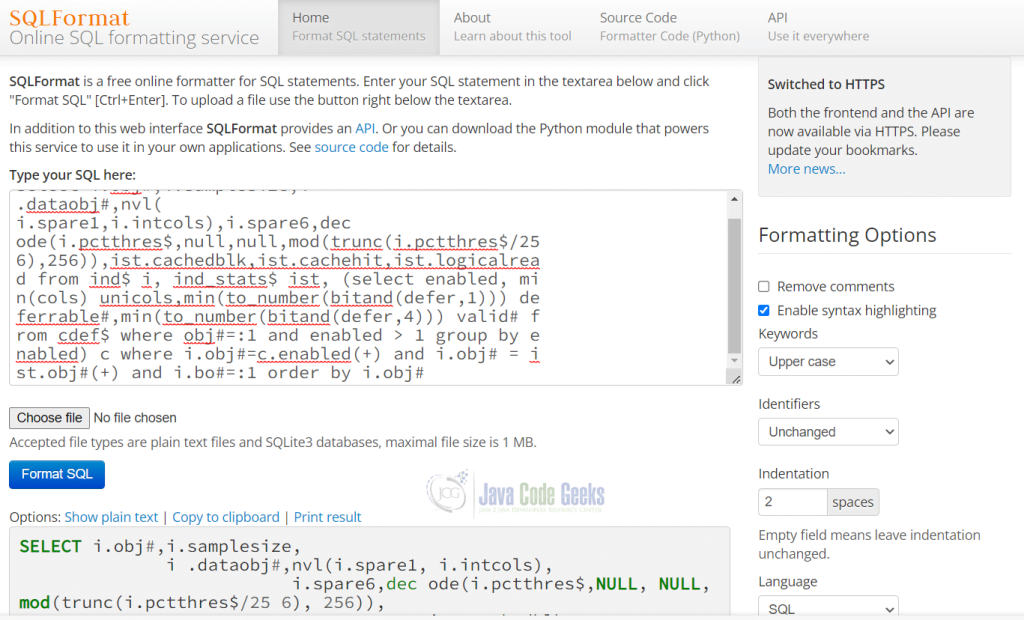Image resolution: width=1024 pixels, height=620 pixels.
Task: Toggle Enable syntax highlighting checkbox
Action: point(763,310)
